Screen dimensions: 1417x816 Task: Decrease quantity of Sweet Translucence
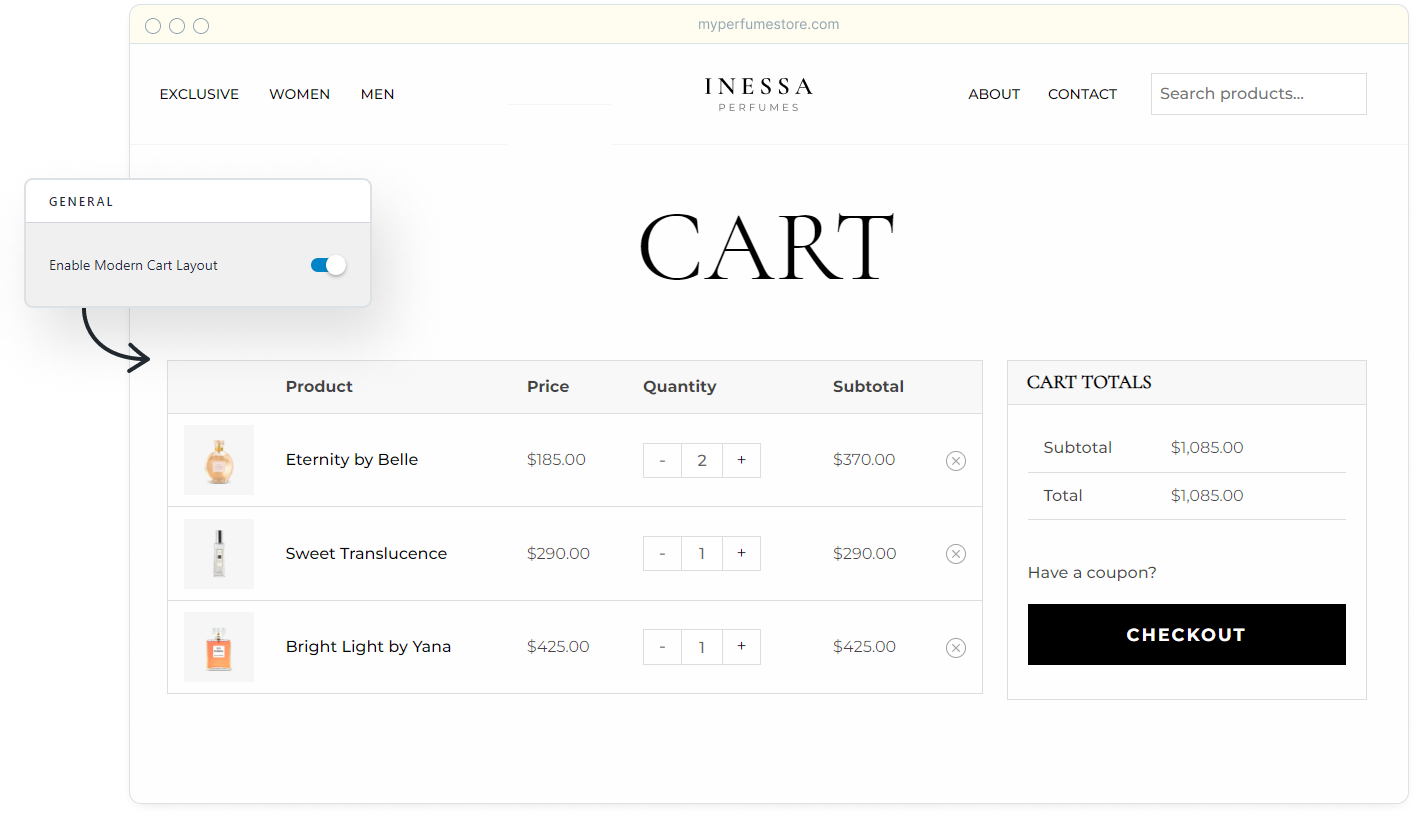pyautogui.click(x=662, y=553)
